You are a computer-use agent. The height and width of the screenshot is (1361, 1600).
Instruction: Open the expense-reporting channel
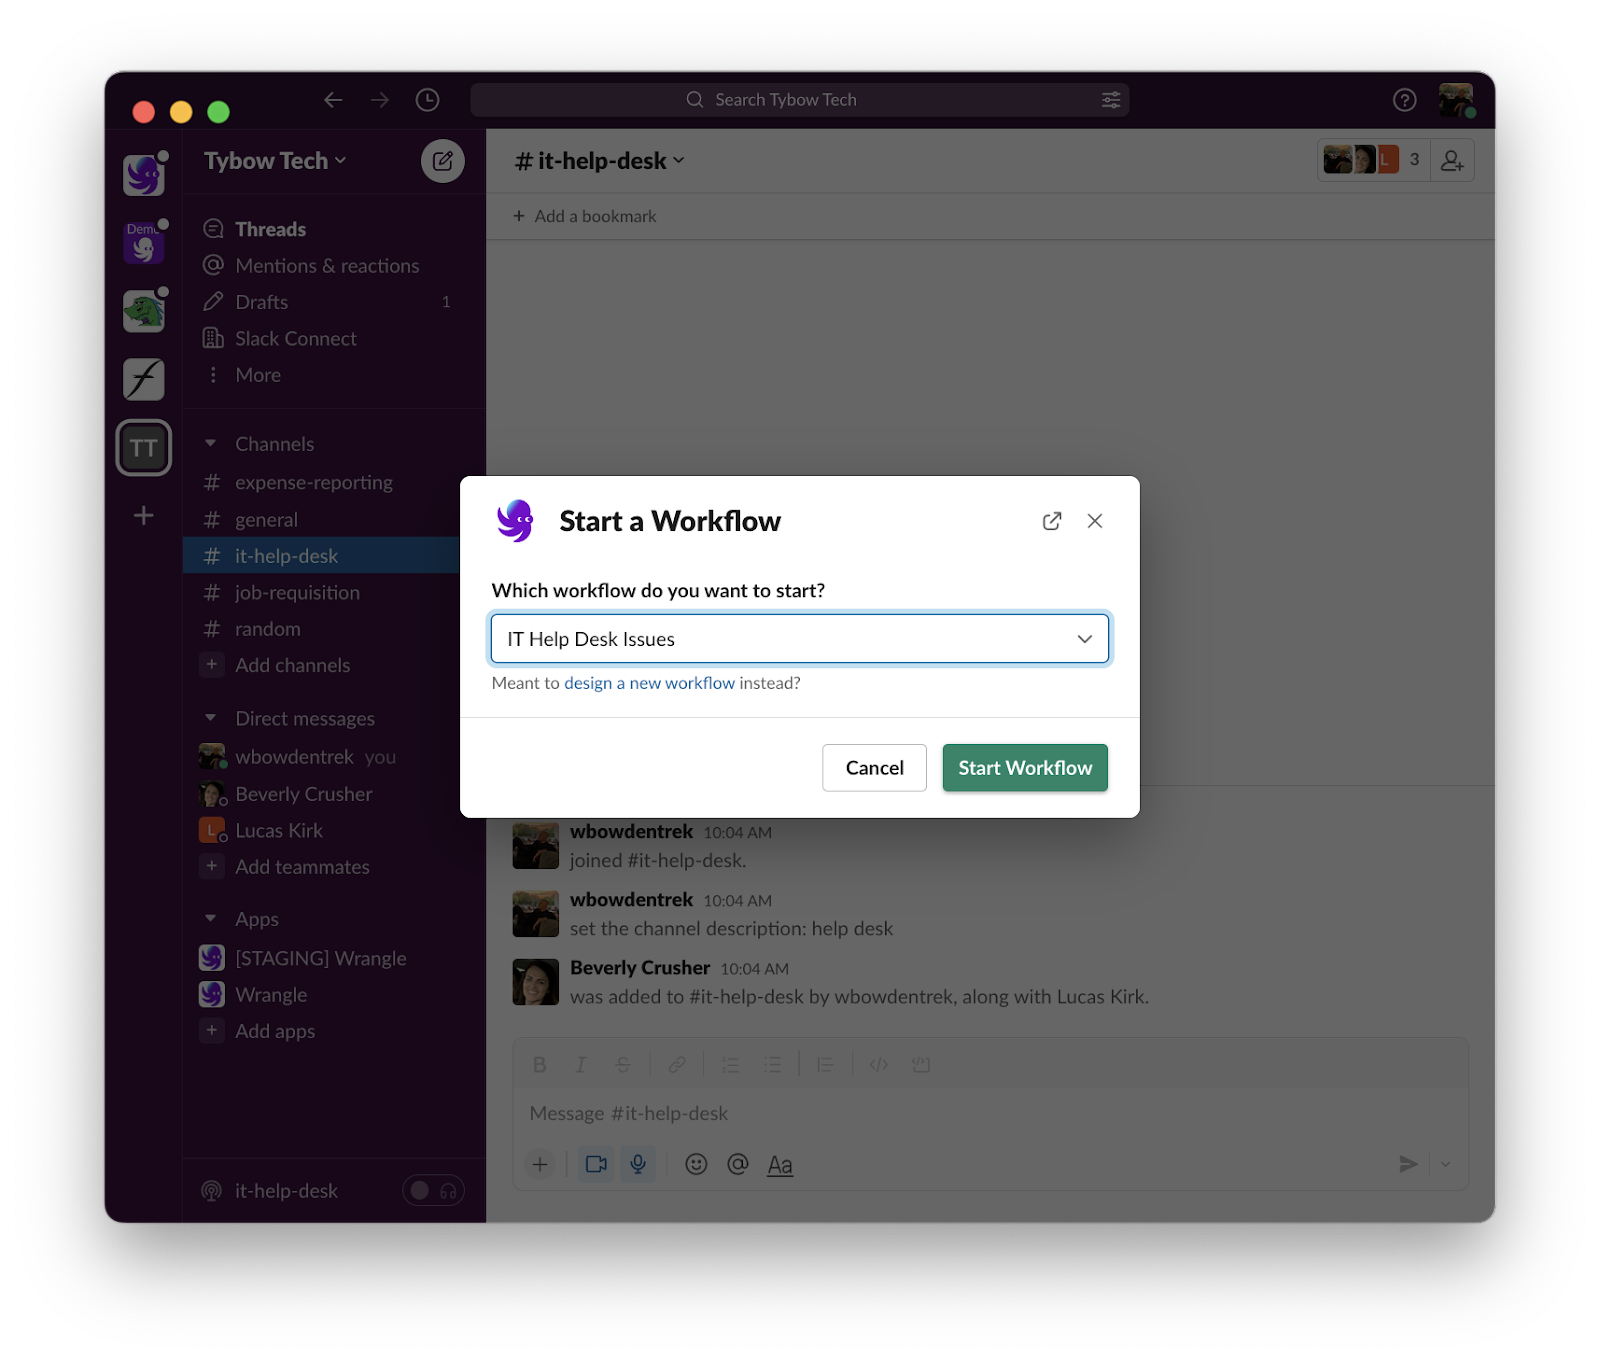(314, 483)
